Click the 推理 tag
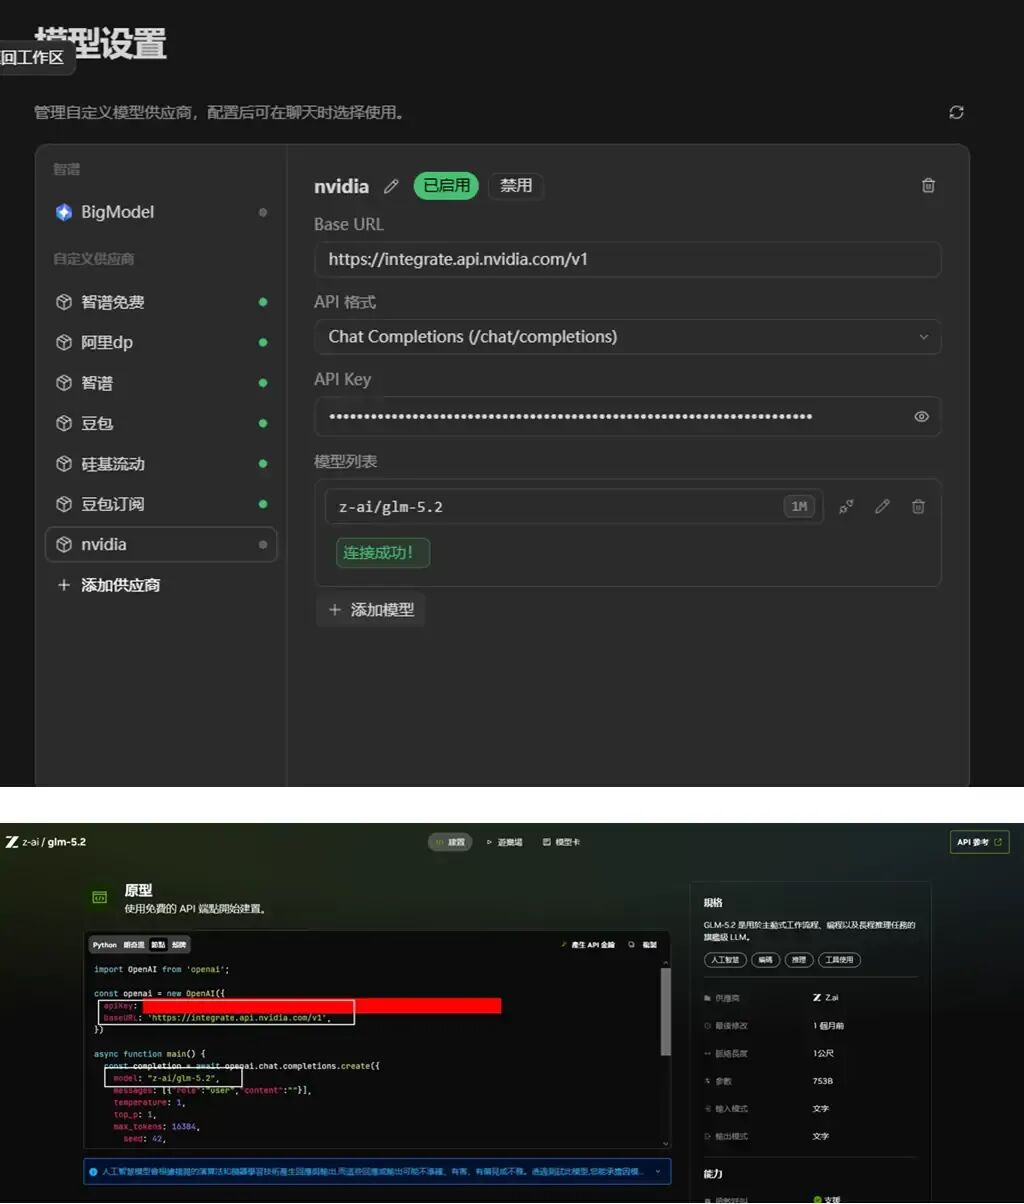Image resolution: width=1024 pixels, height=1204 pixels. coord(797,960)
